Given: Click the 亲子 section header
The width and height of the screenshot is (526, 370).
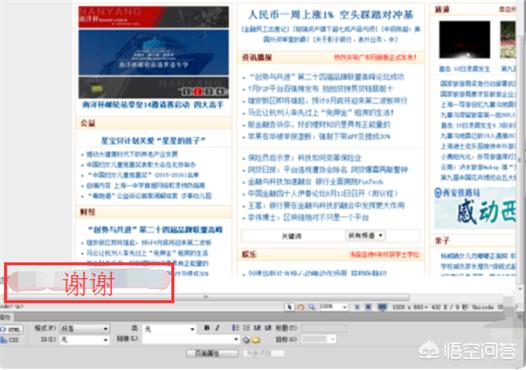Looking at the screenshot, I should pyautogui.click(x=442, y=240).
